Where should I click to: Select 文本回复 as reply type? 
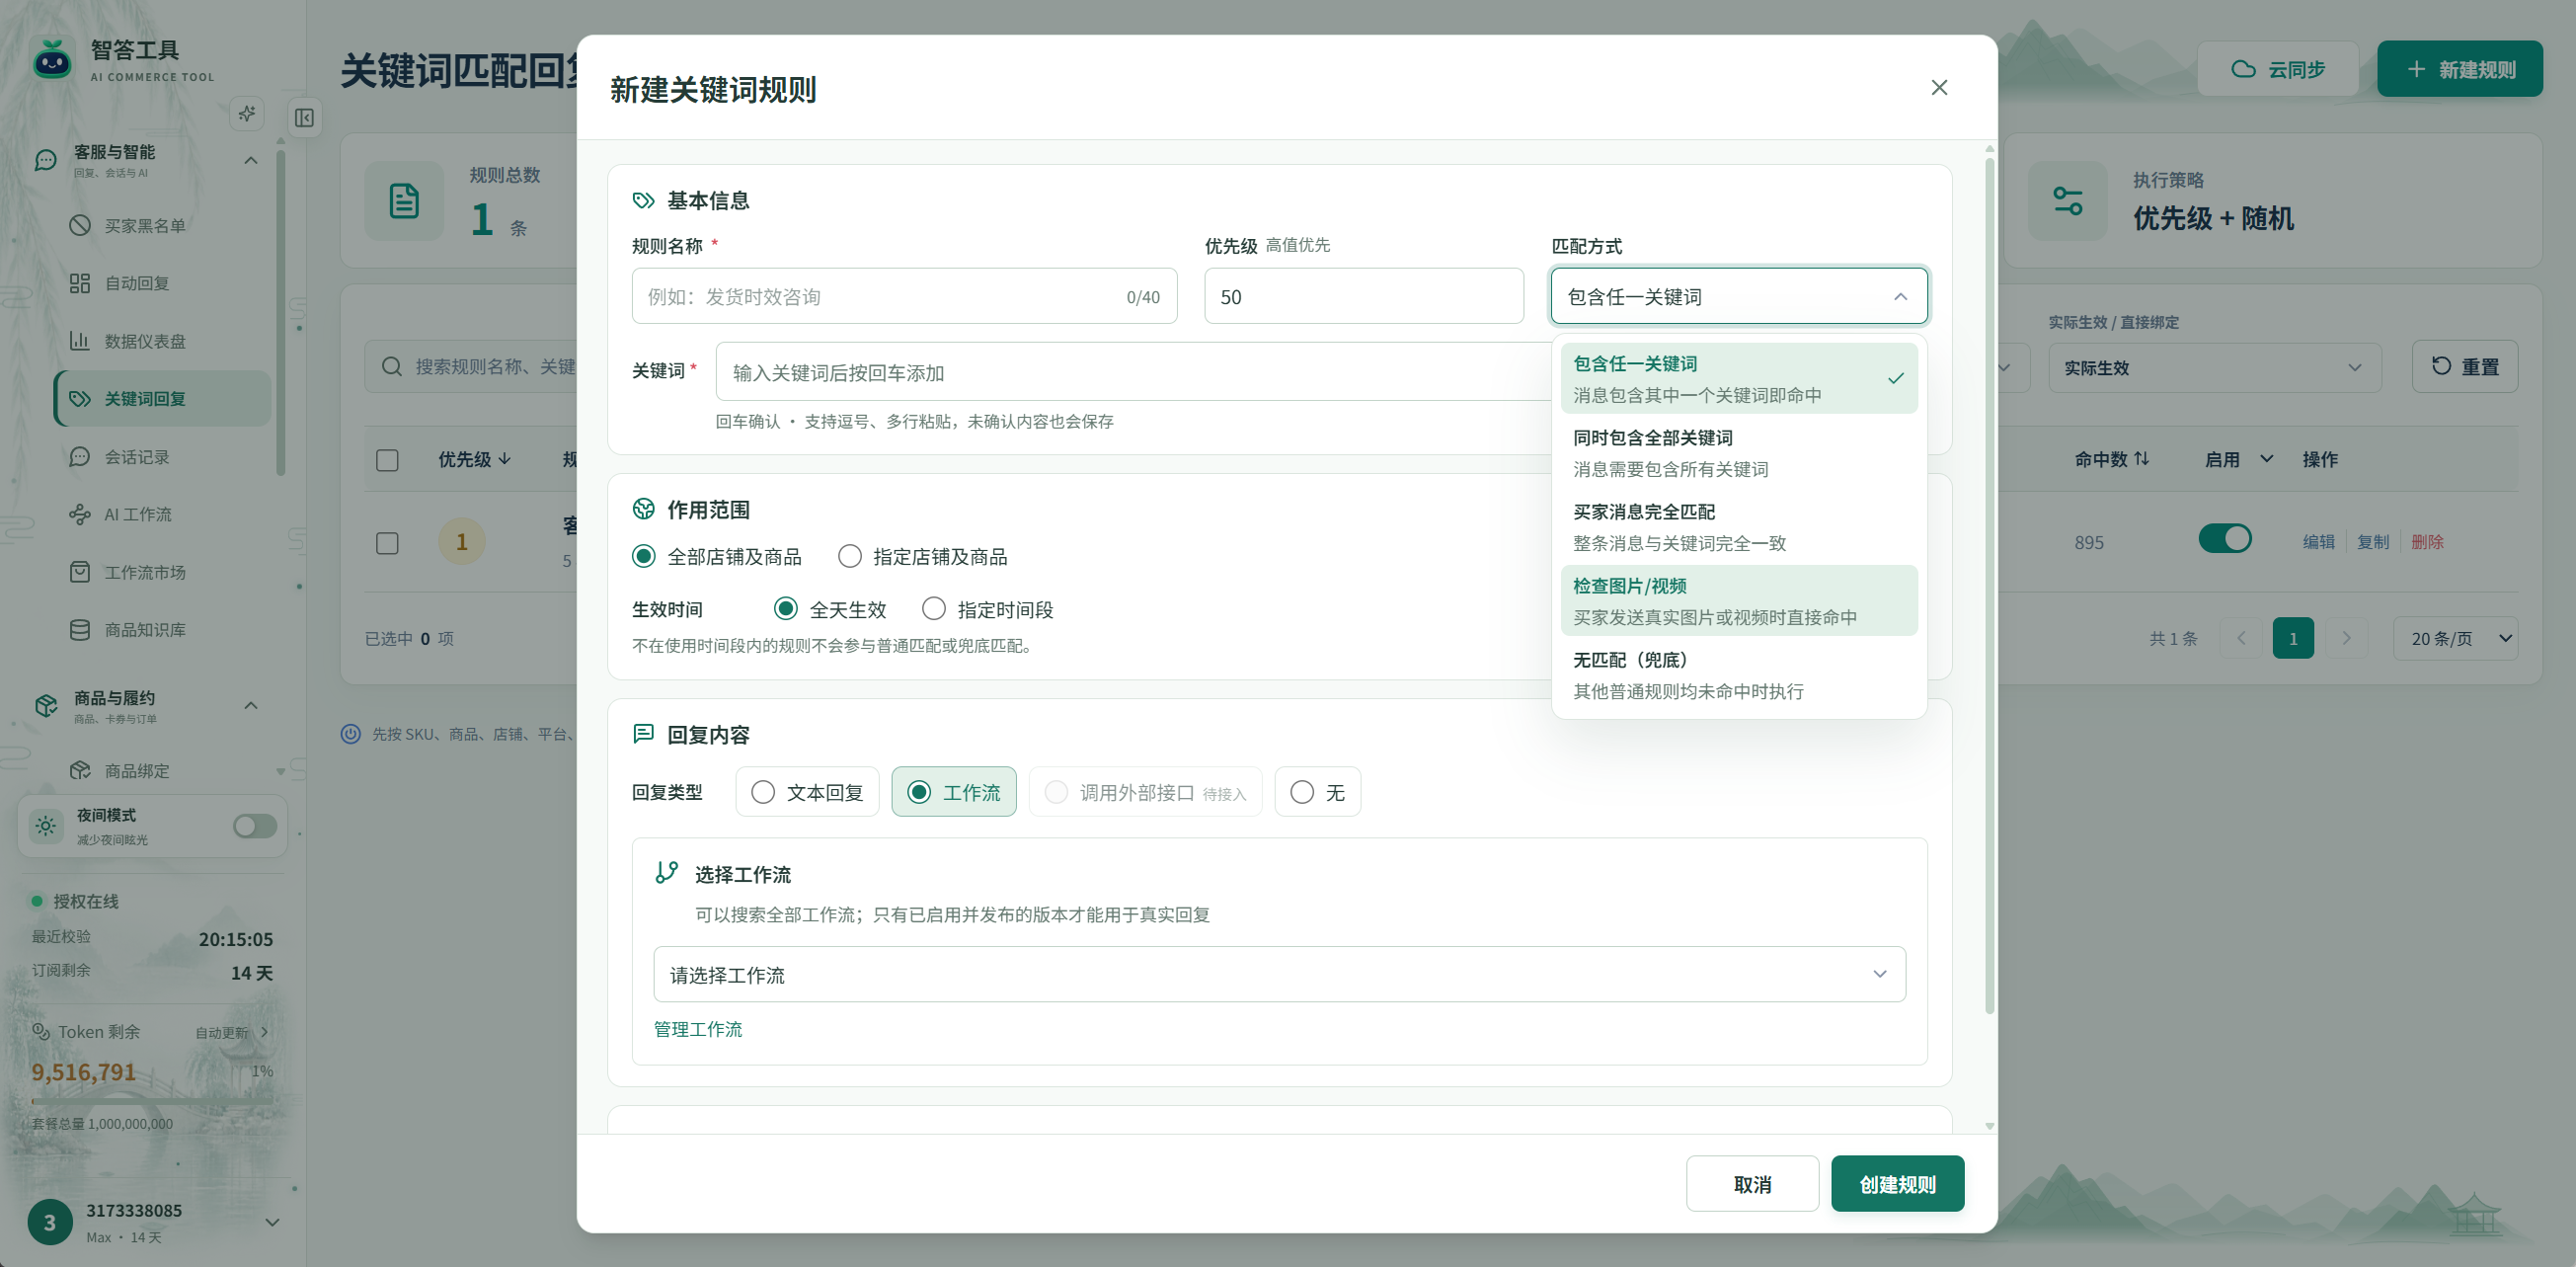pos(807,792)
